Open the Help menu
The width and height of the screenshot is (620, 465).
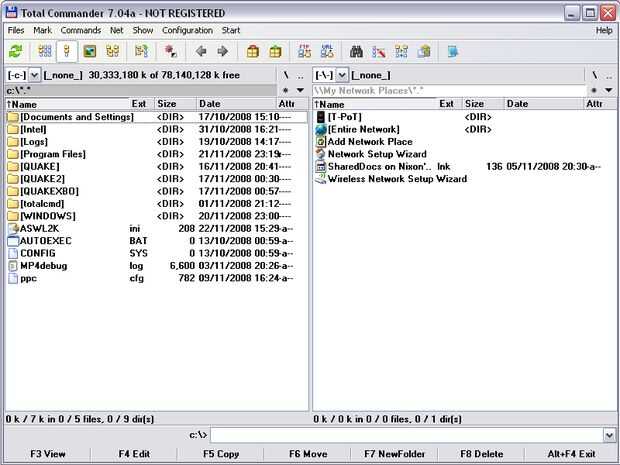(x=604, y=30)
